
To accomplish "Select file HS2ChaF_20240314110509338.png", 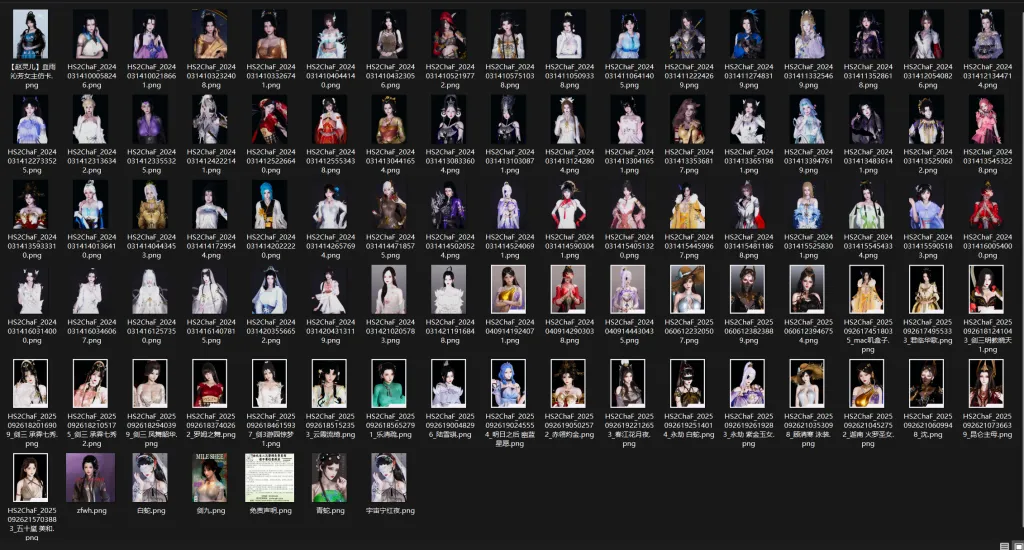I will point(569,34).
